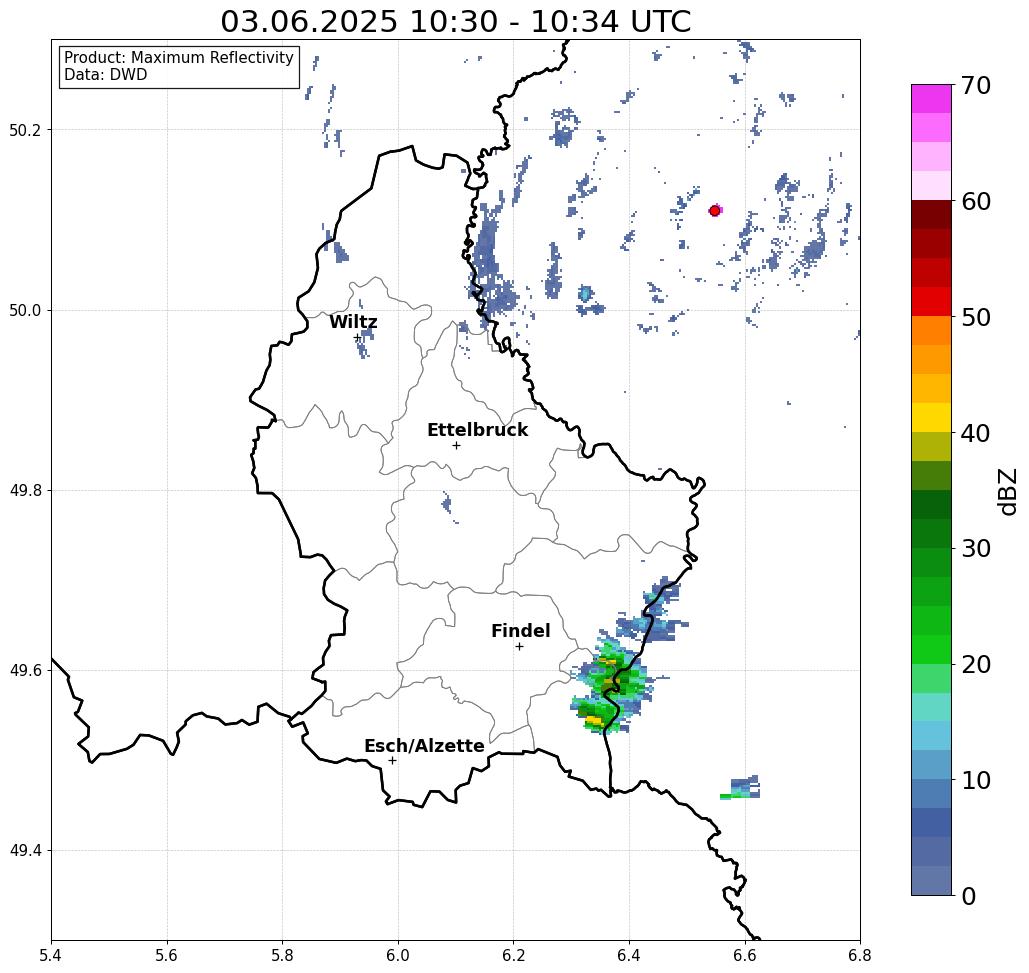Click the Findel station label
Screen dimensions: 1029x973
coord(520,631)
